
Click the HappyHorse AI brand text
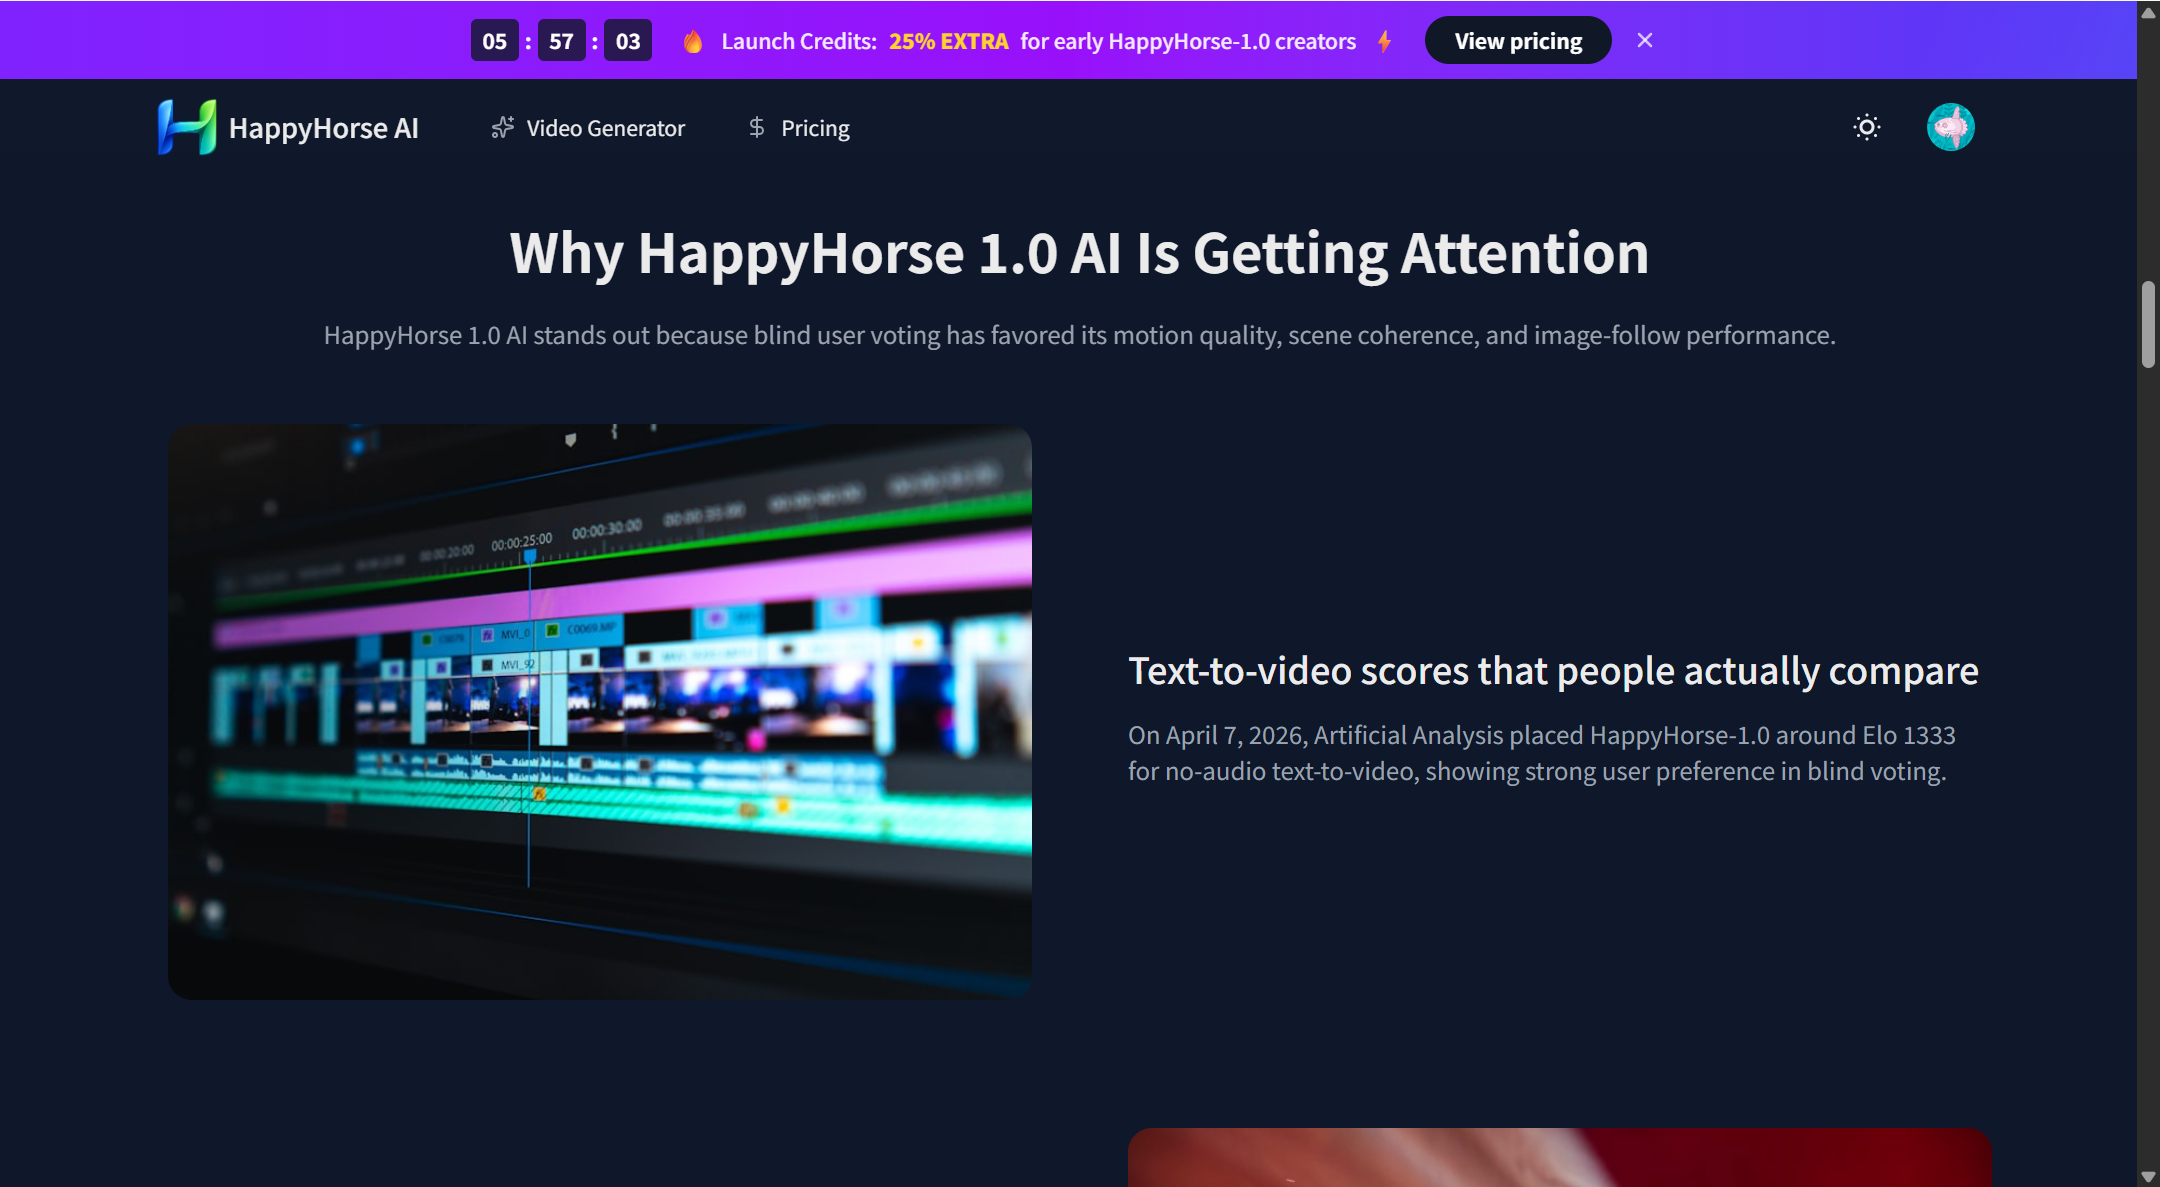[x=323, y=128]
